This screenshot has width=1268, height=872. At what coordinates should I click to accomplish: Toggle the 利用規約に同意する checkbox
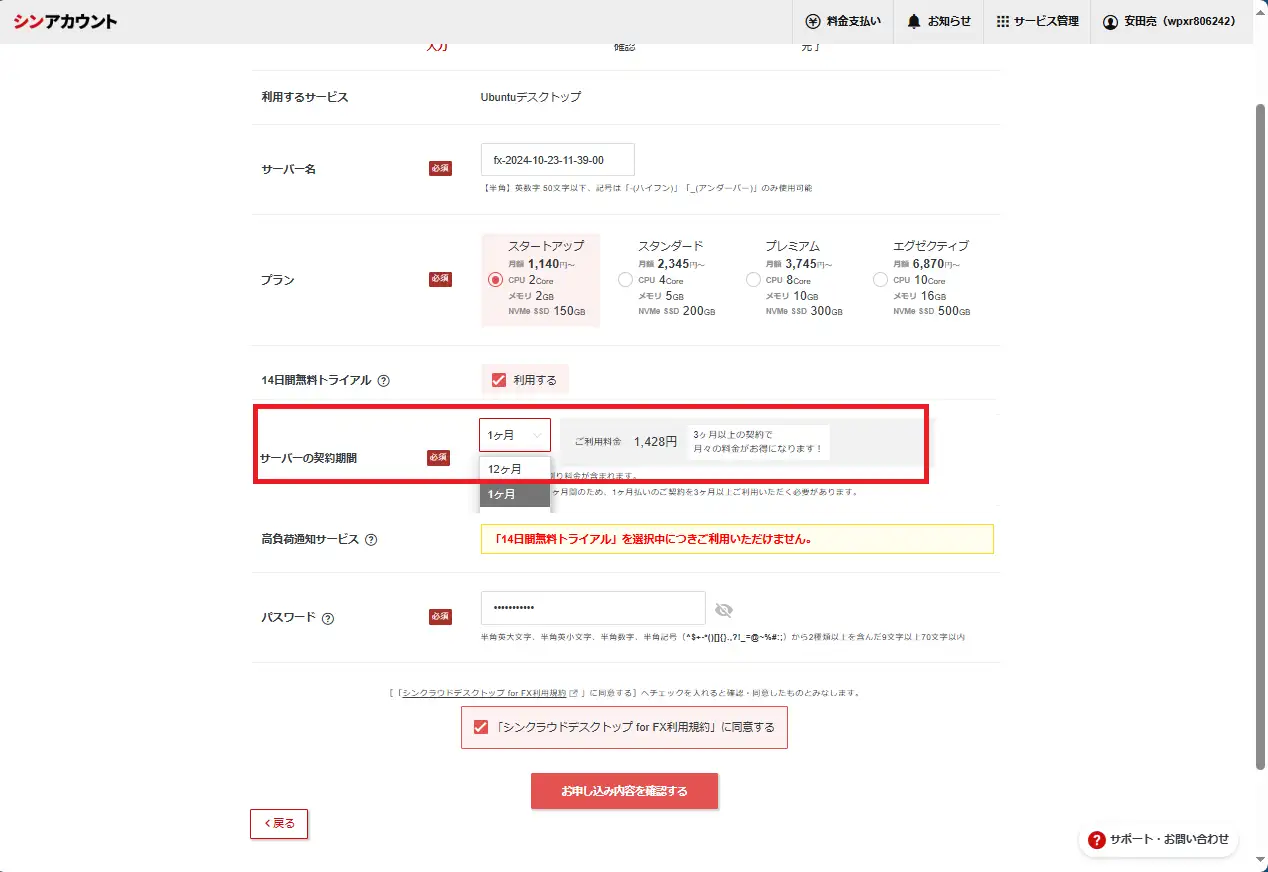pyautogui.click(x=481, y=727)
